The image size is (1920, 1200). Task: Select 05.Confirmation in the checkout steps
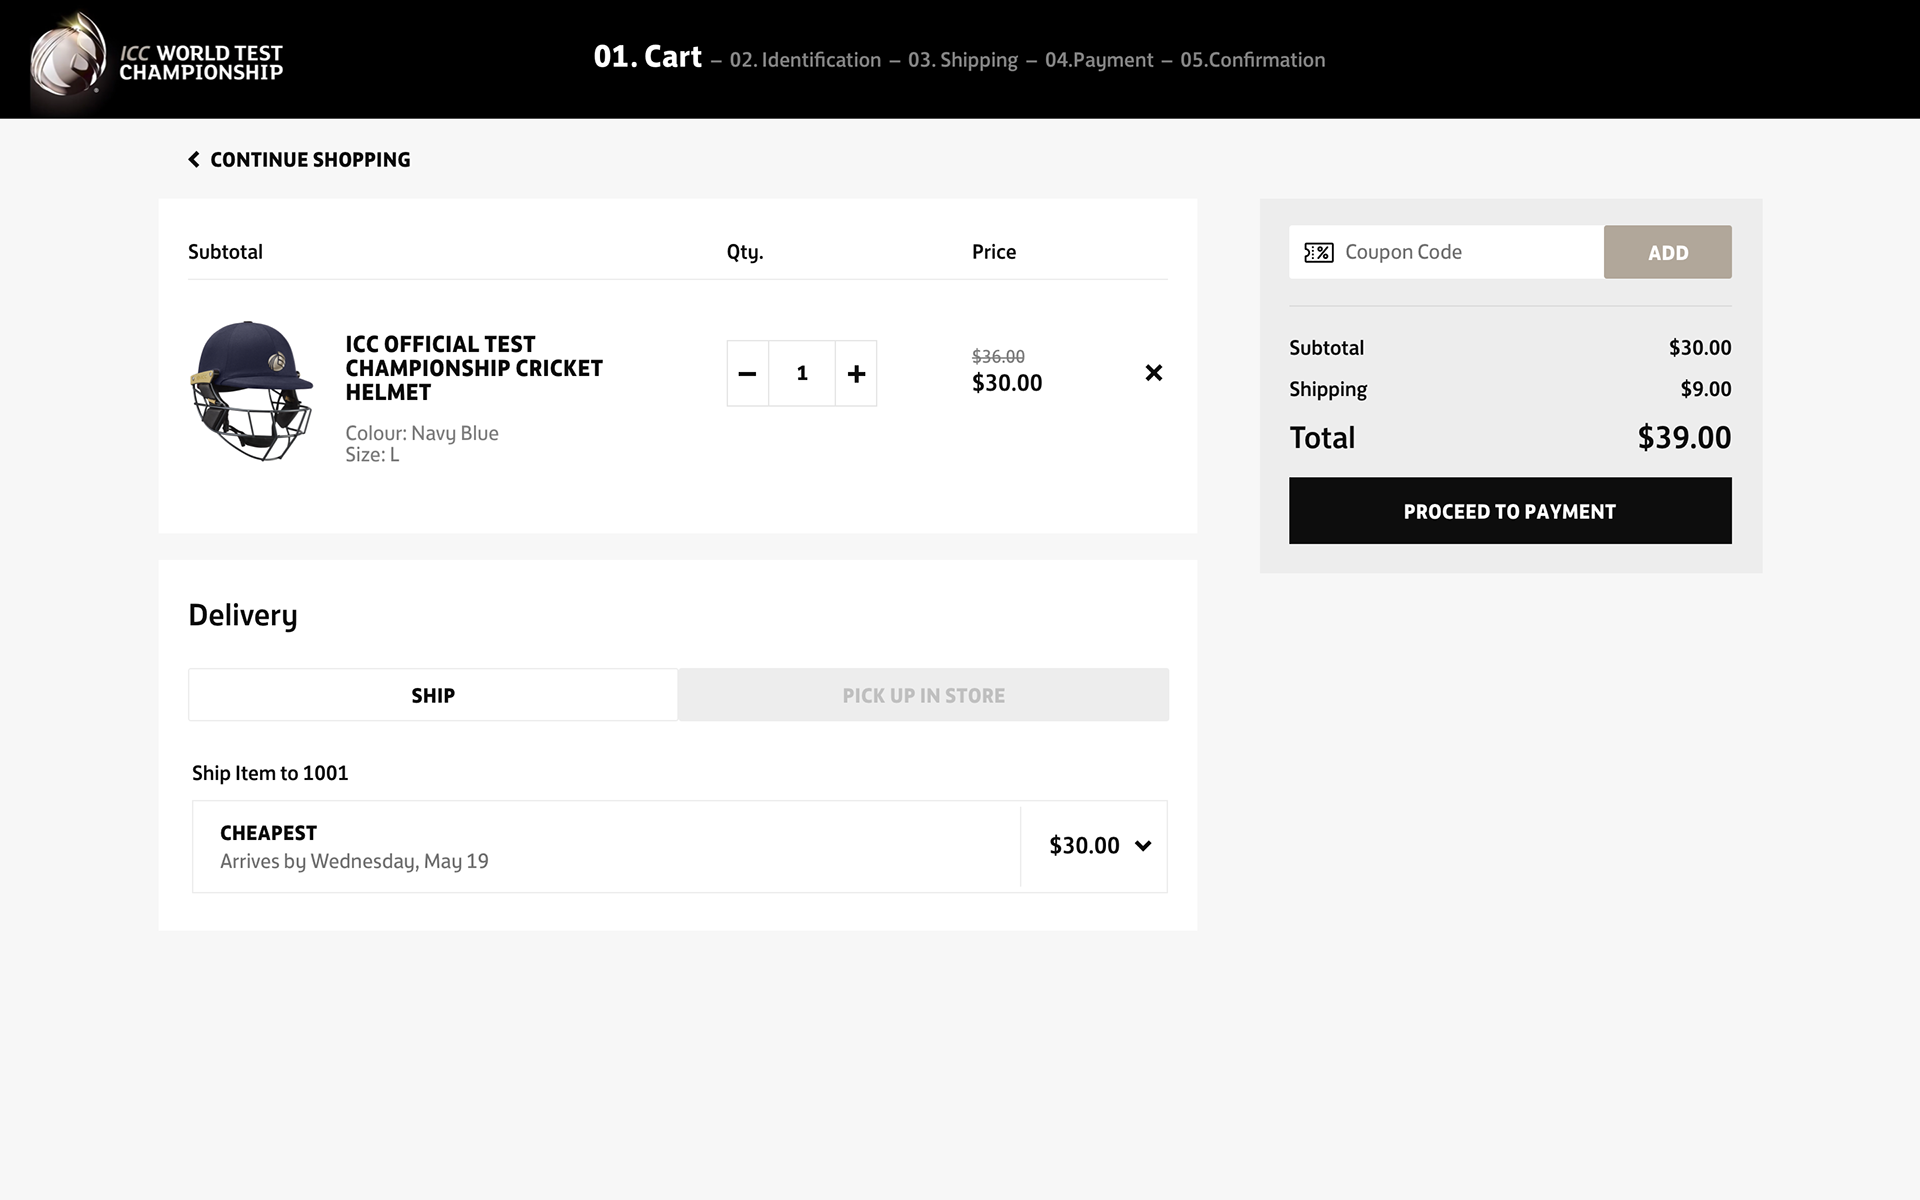pyautogui.click(x=1252, y=61)
